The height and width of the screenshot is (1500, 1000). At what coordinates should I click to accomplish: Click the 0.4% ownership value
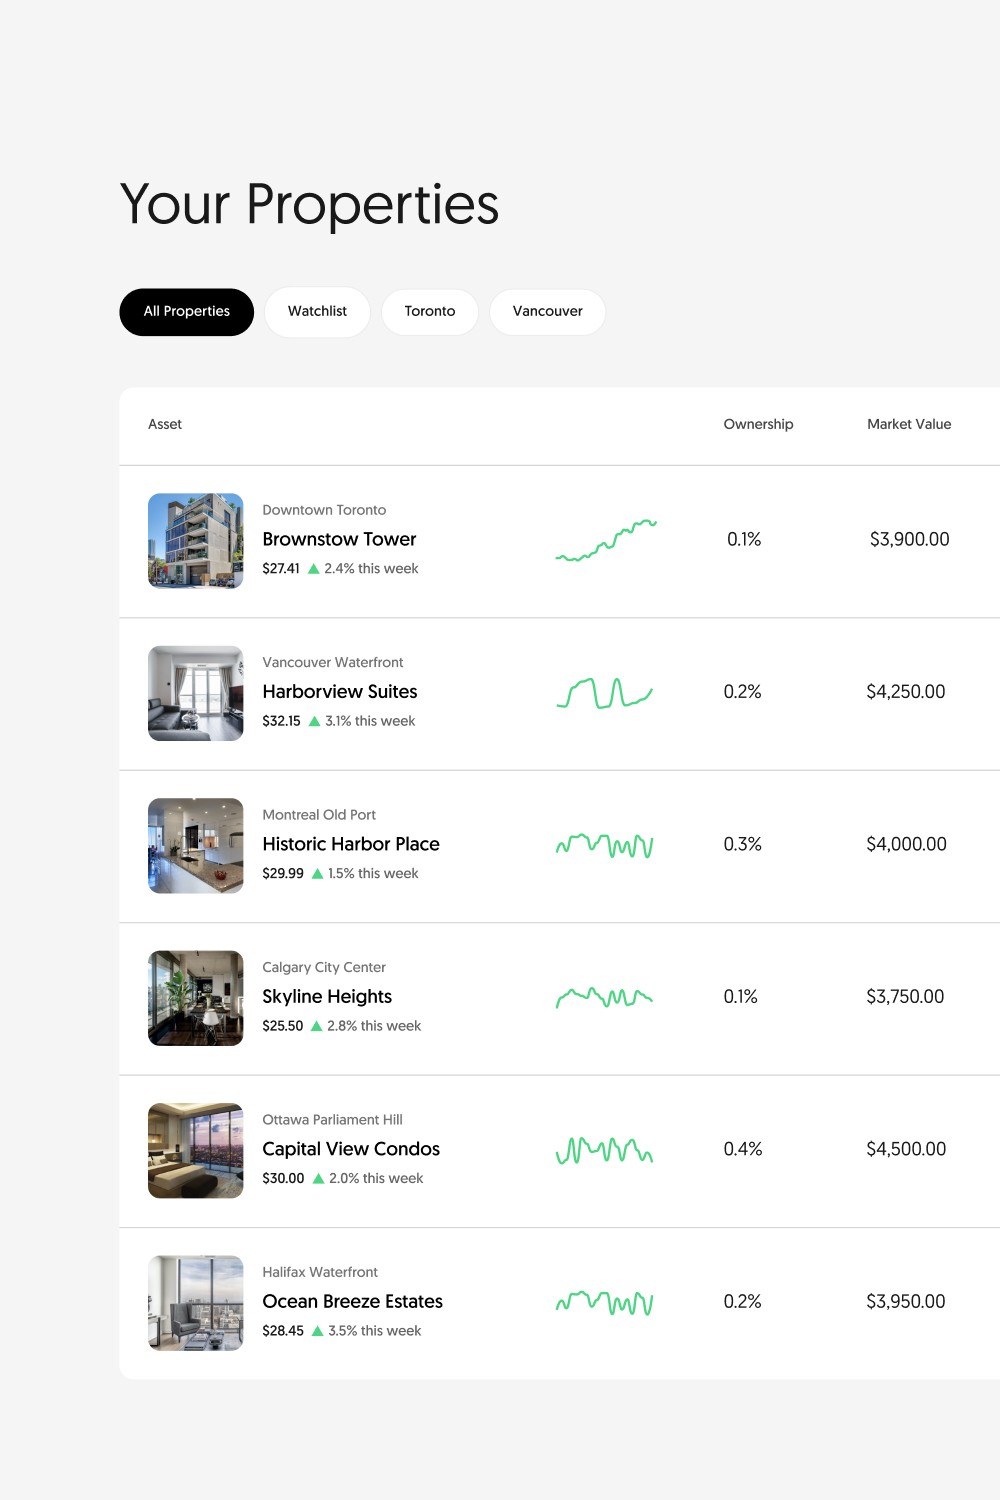click(x=743, y=1149)
